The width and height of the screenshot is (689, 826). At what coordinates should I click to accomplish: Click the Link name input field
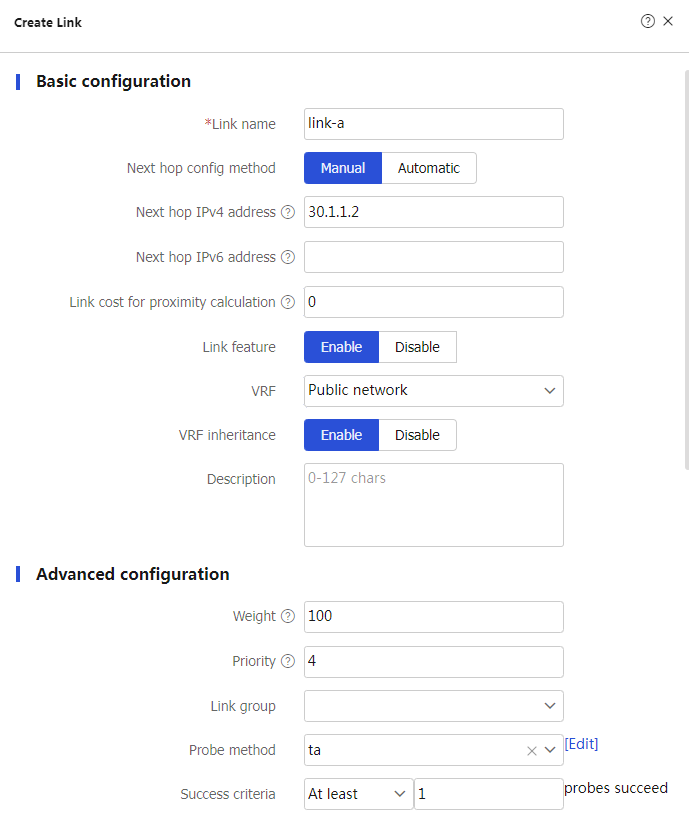[434, 124]
